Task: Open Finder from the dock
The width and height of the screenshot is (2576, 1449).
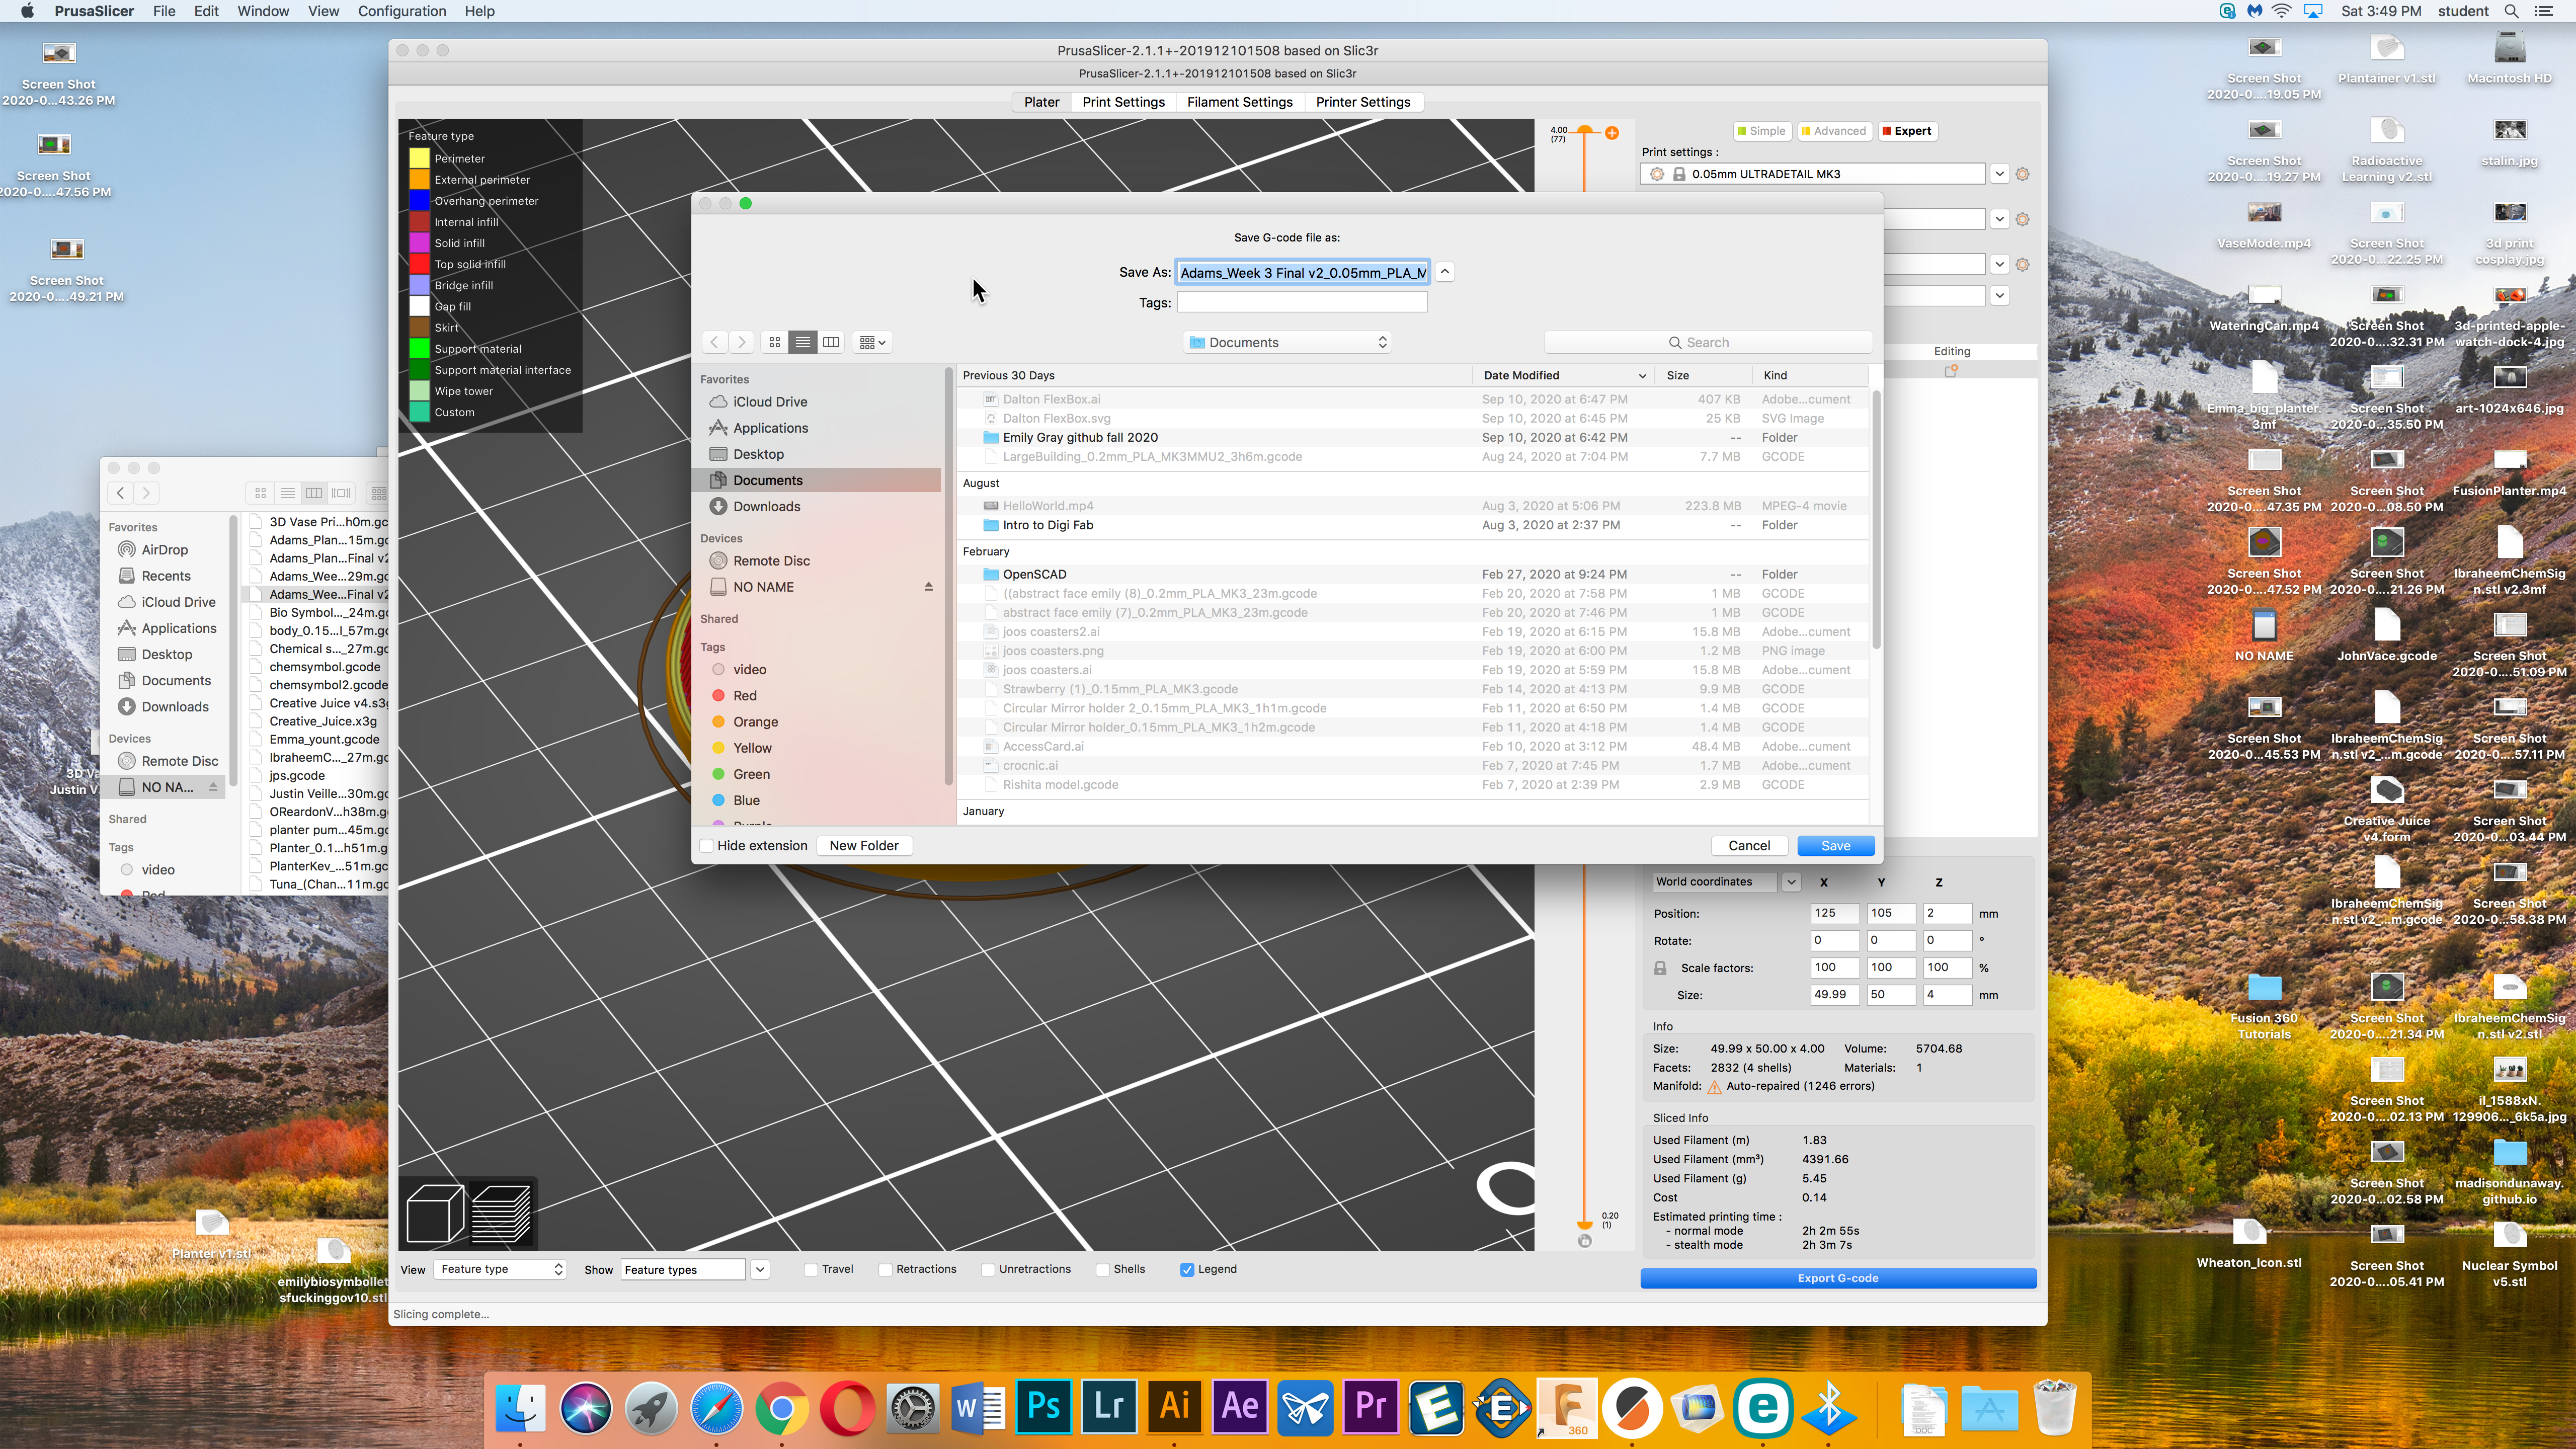Action: [x=521, y=1408]
